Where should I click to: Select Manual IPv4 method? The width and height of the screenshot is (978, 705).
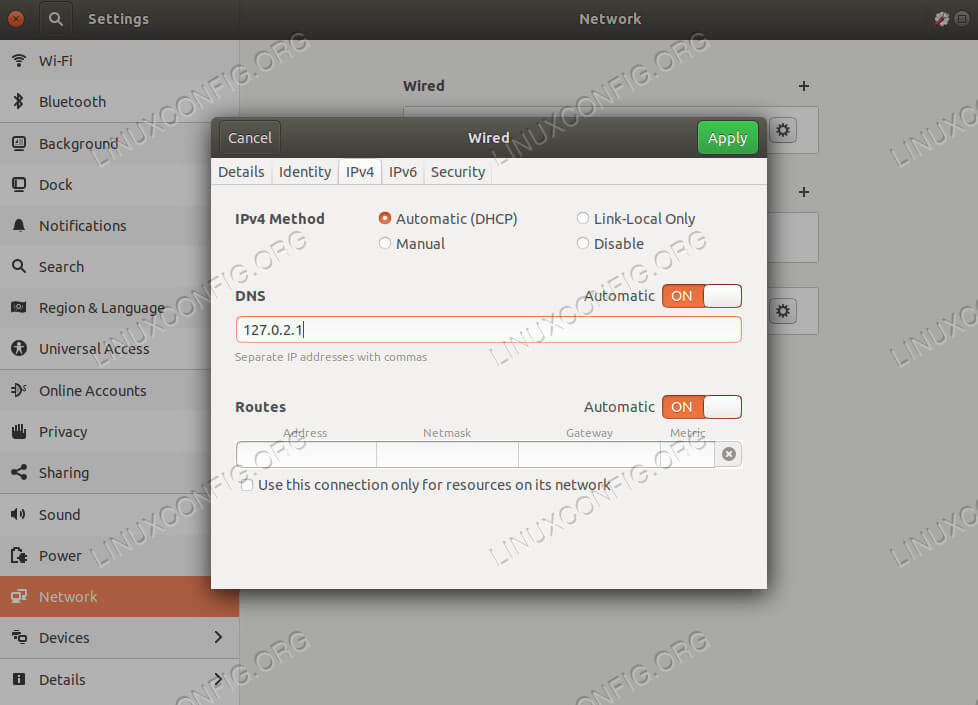click(412, 244)
